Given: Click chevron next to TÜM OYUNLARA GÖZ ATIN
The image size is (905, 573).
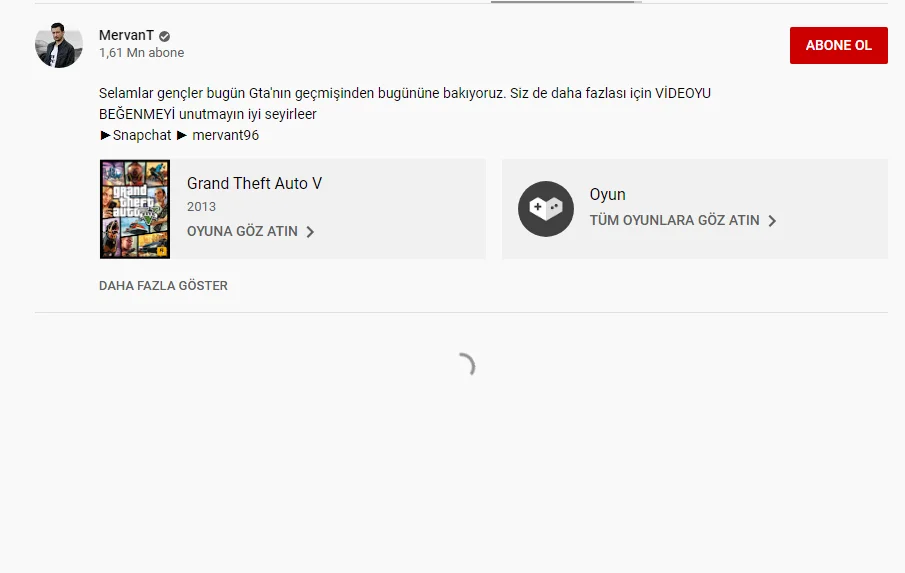Looking at the screenshot, I should (772, 221).
